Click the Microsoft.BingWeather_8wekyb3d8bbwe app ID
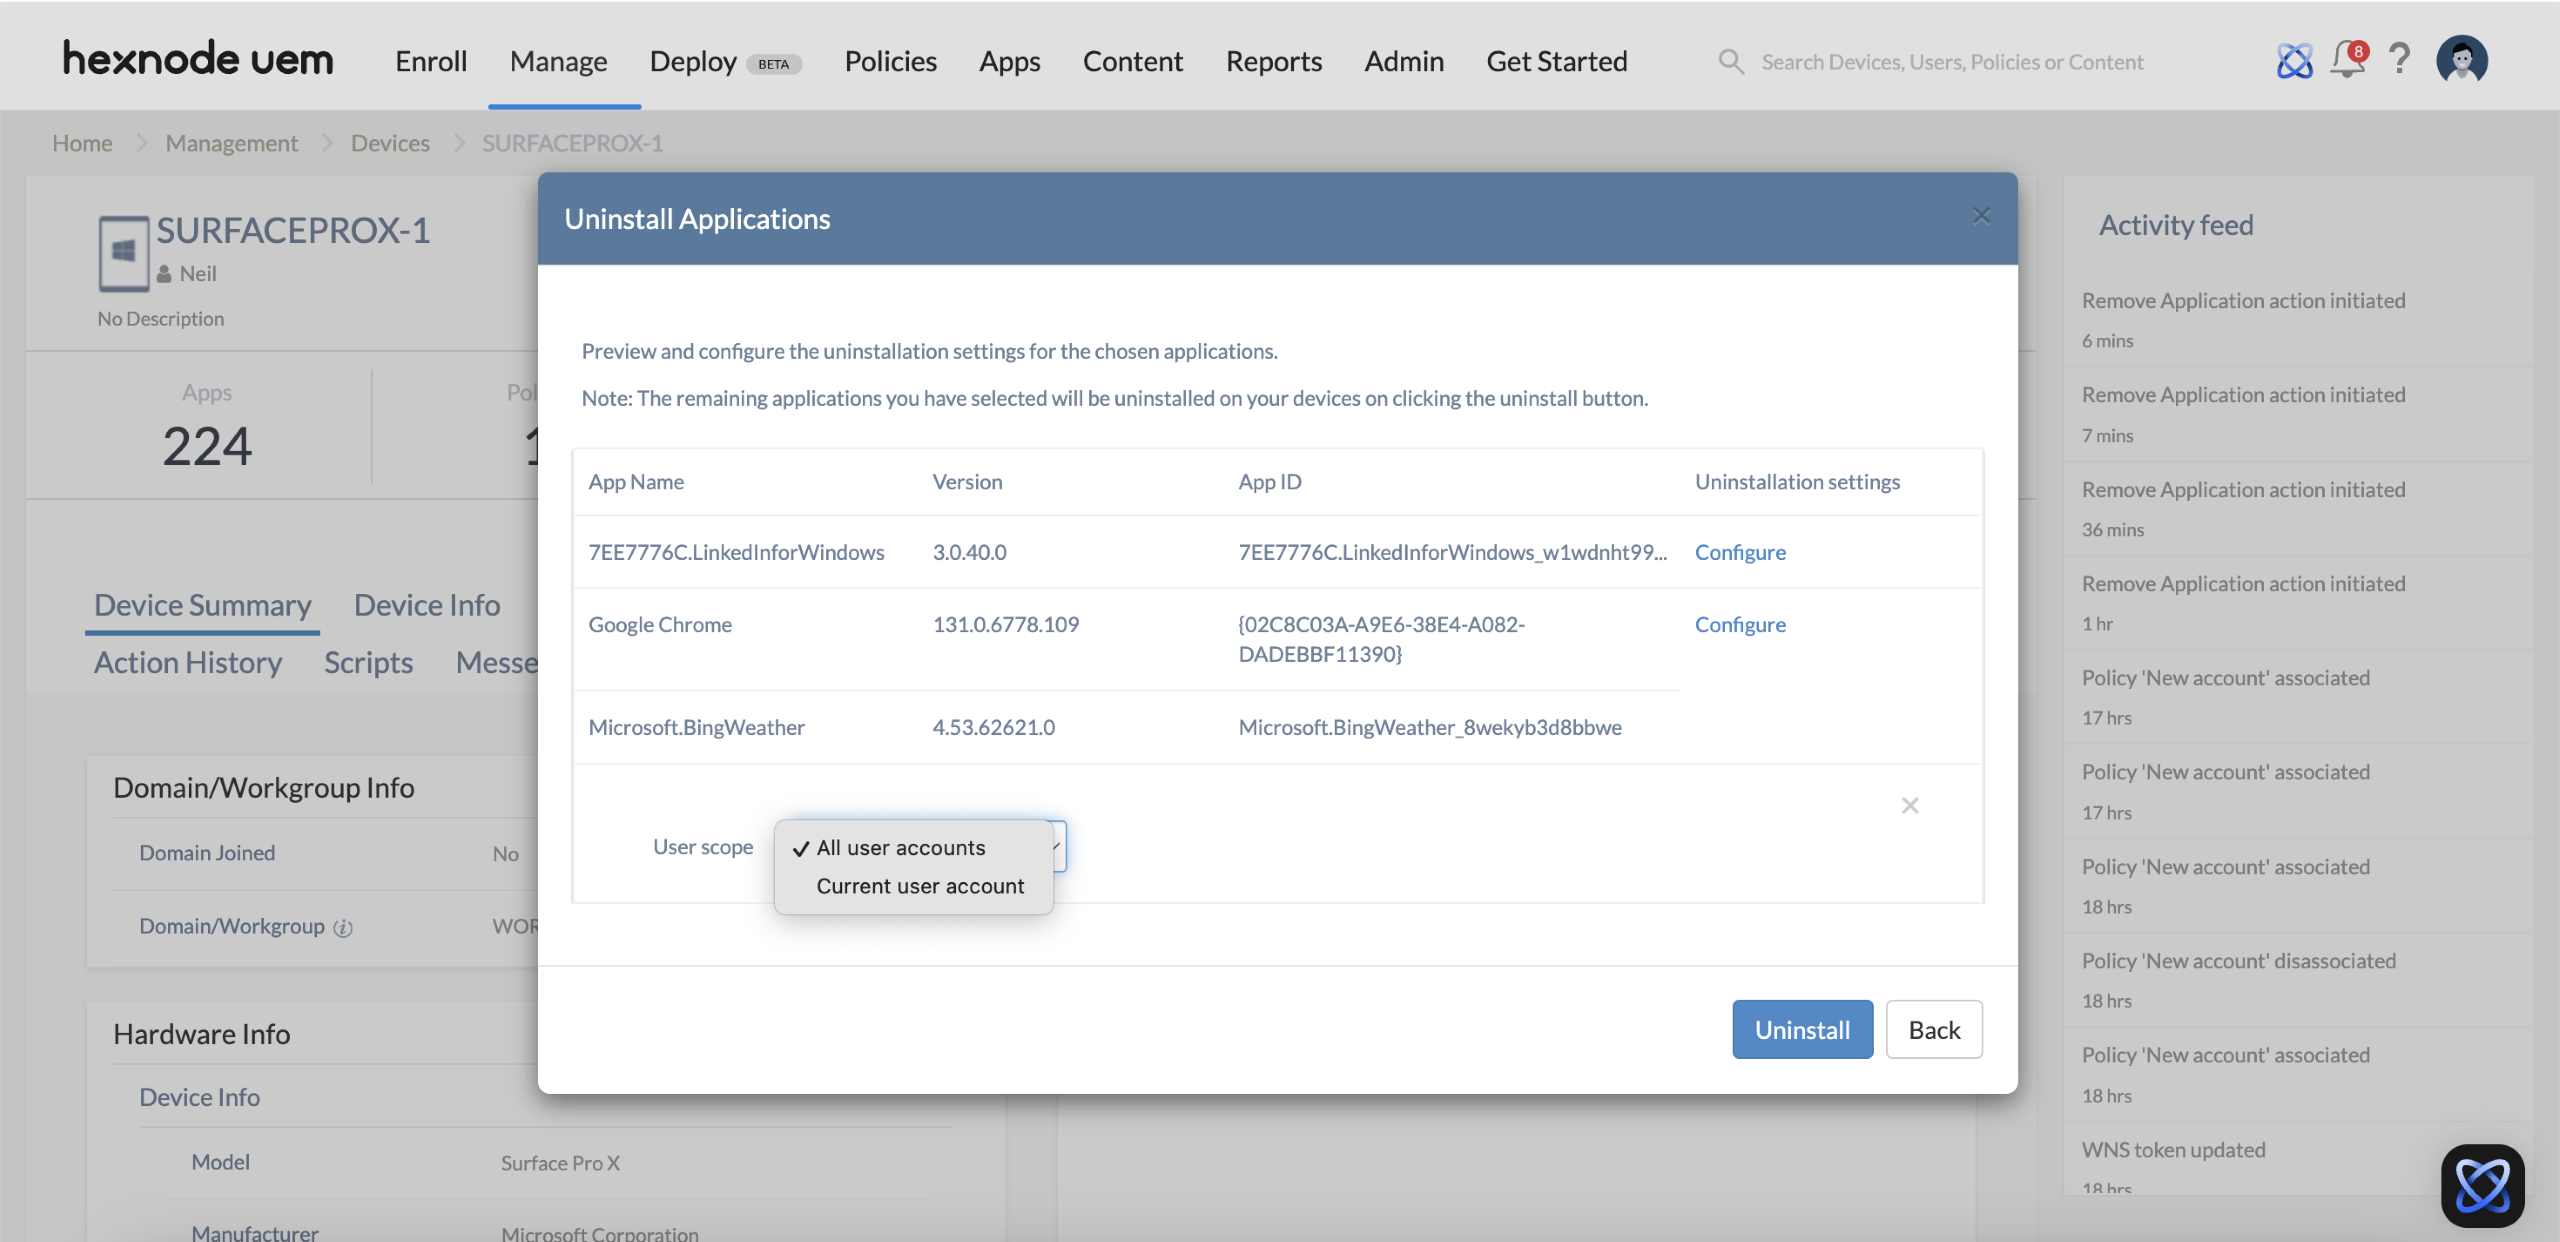The height and width of the screenshot is (1242, 2560). (1430, 727)
